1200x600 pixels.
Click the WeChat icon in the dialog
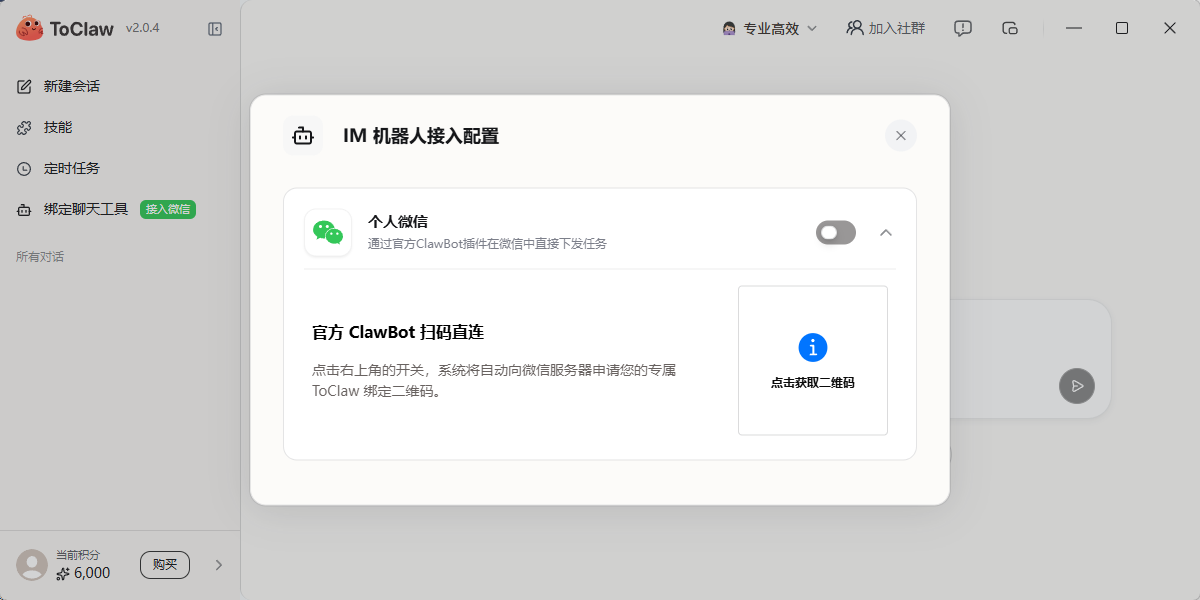coord(328,232)
